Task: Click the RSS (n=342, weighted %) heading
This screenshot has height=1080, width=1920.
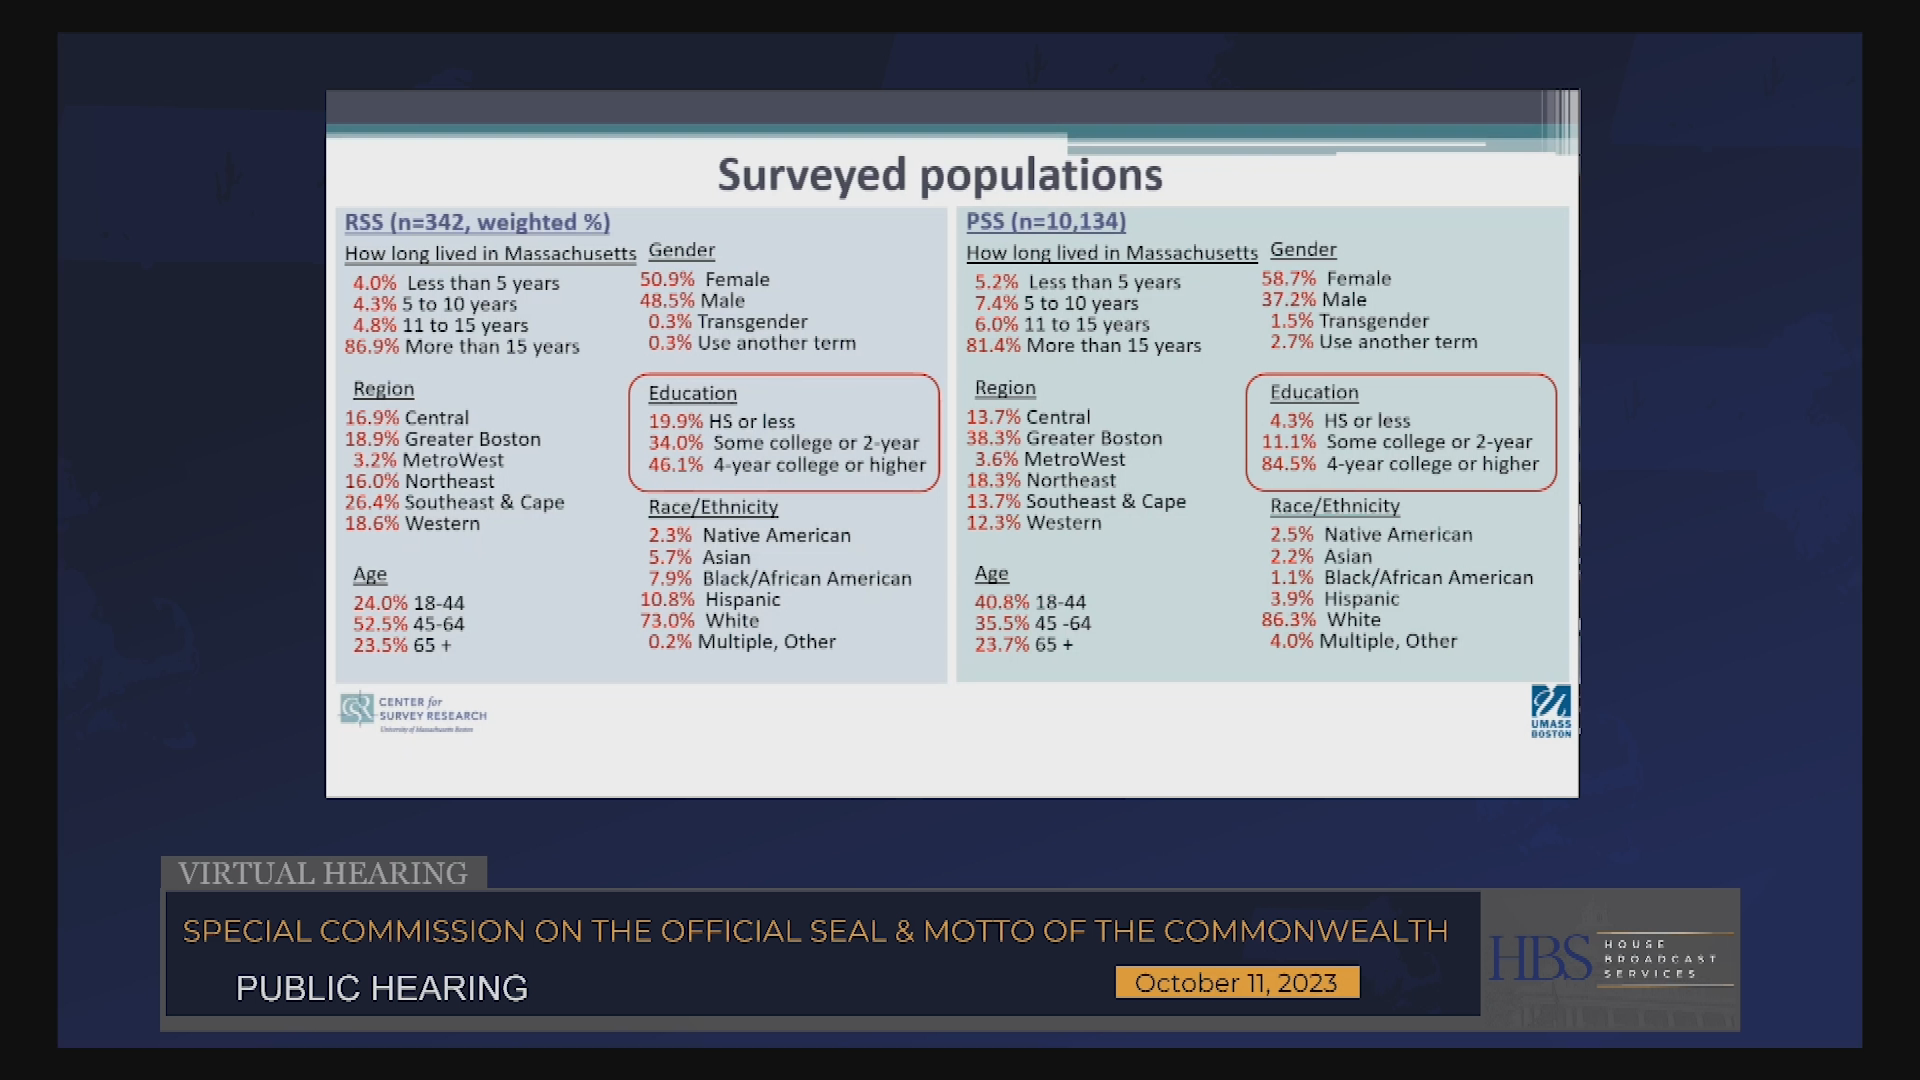Action: pos(477,222)
